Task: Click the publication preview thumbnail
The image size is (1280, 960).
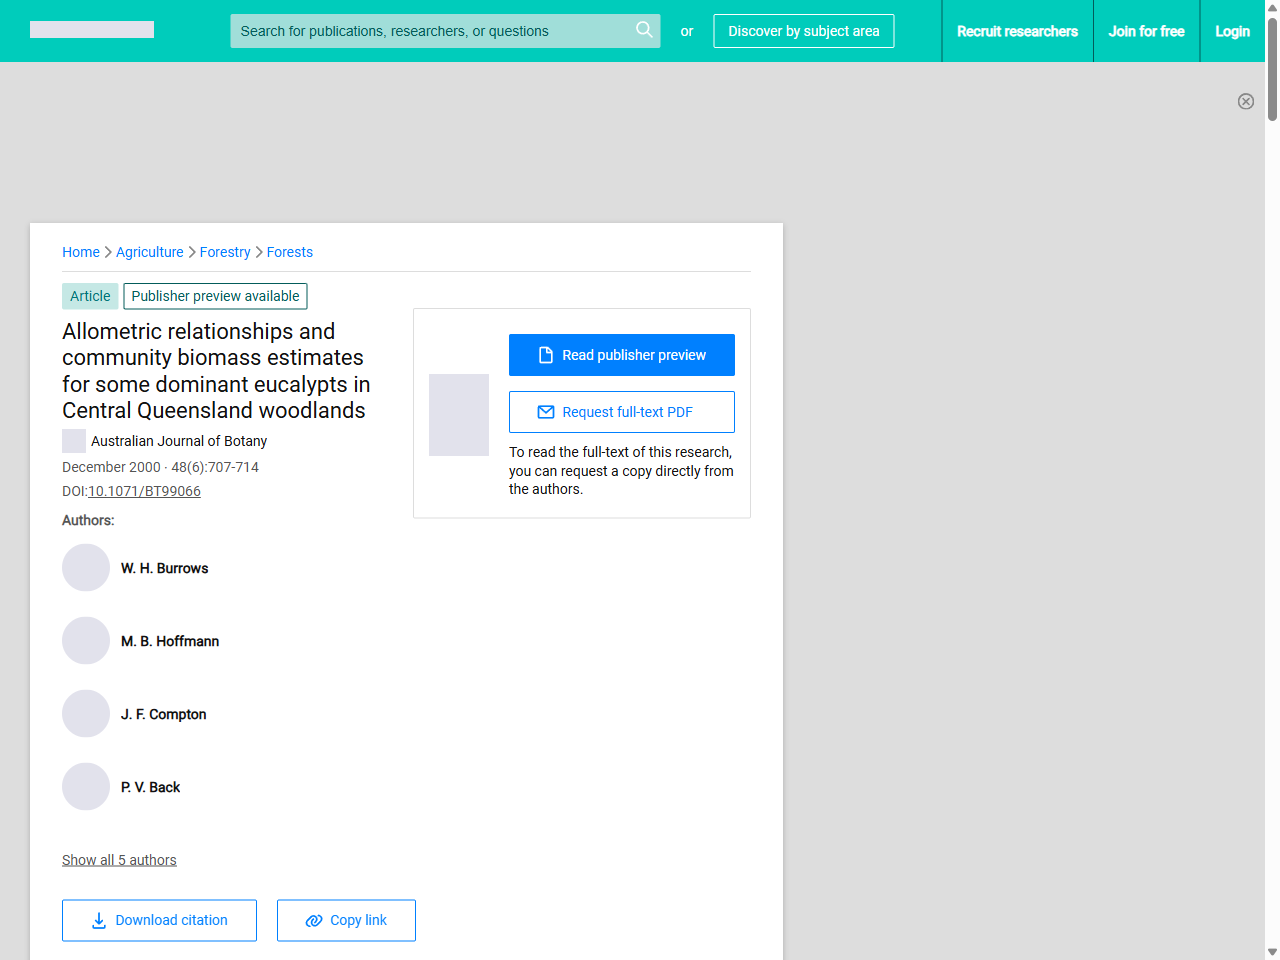Action: (x=459, y=415)
